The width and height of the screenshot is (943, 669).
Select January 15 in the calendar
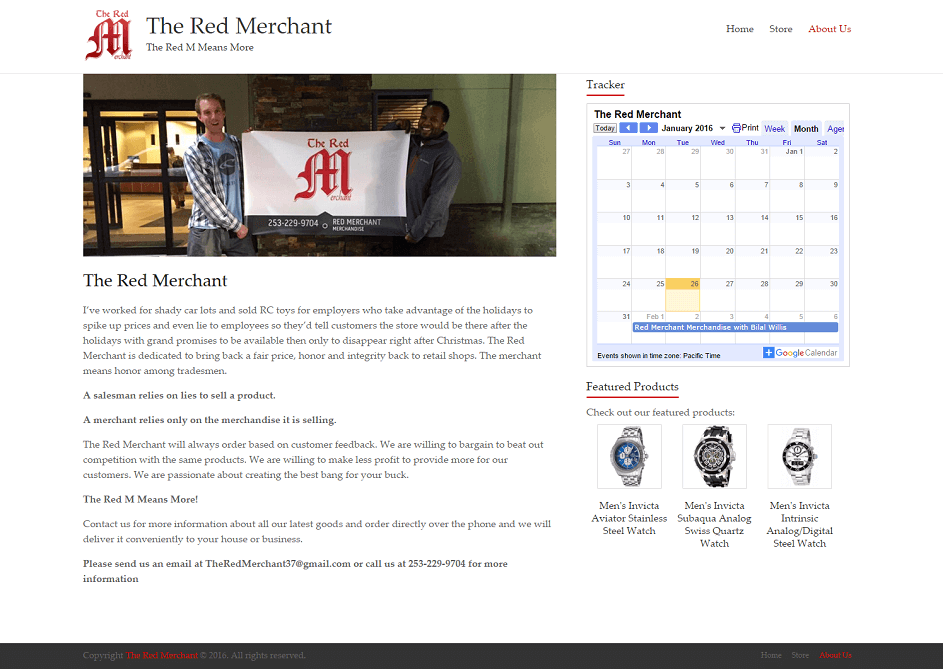787,229
